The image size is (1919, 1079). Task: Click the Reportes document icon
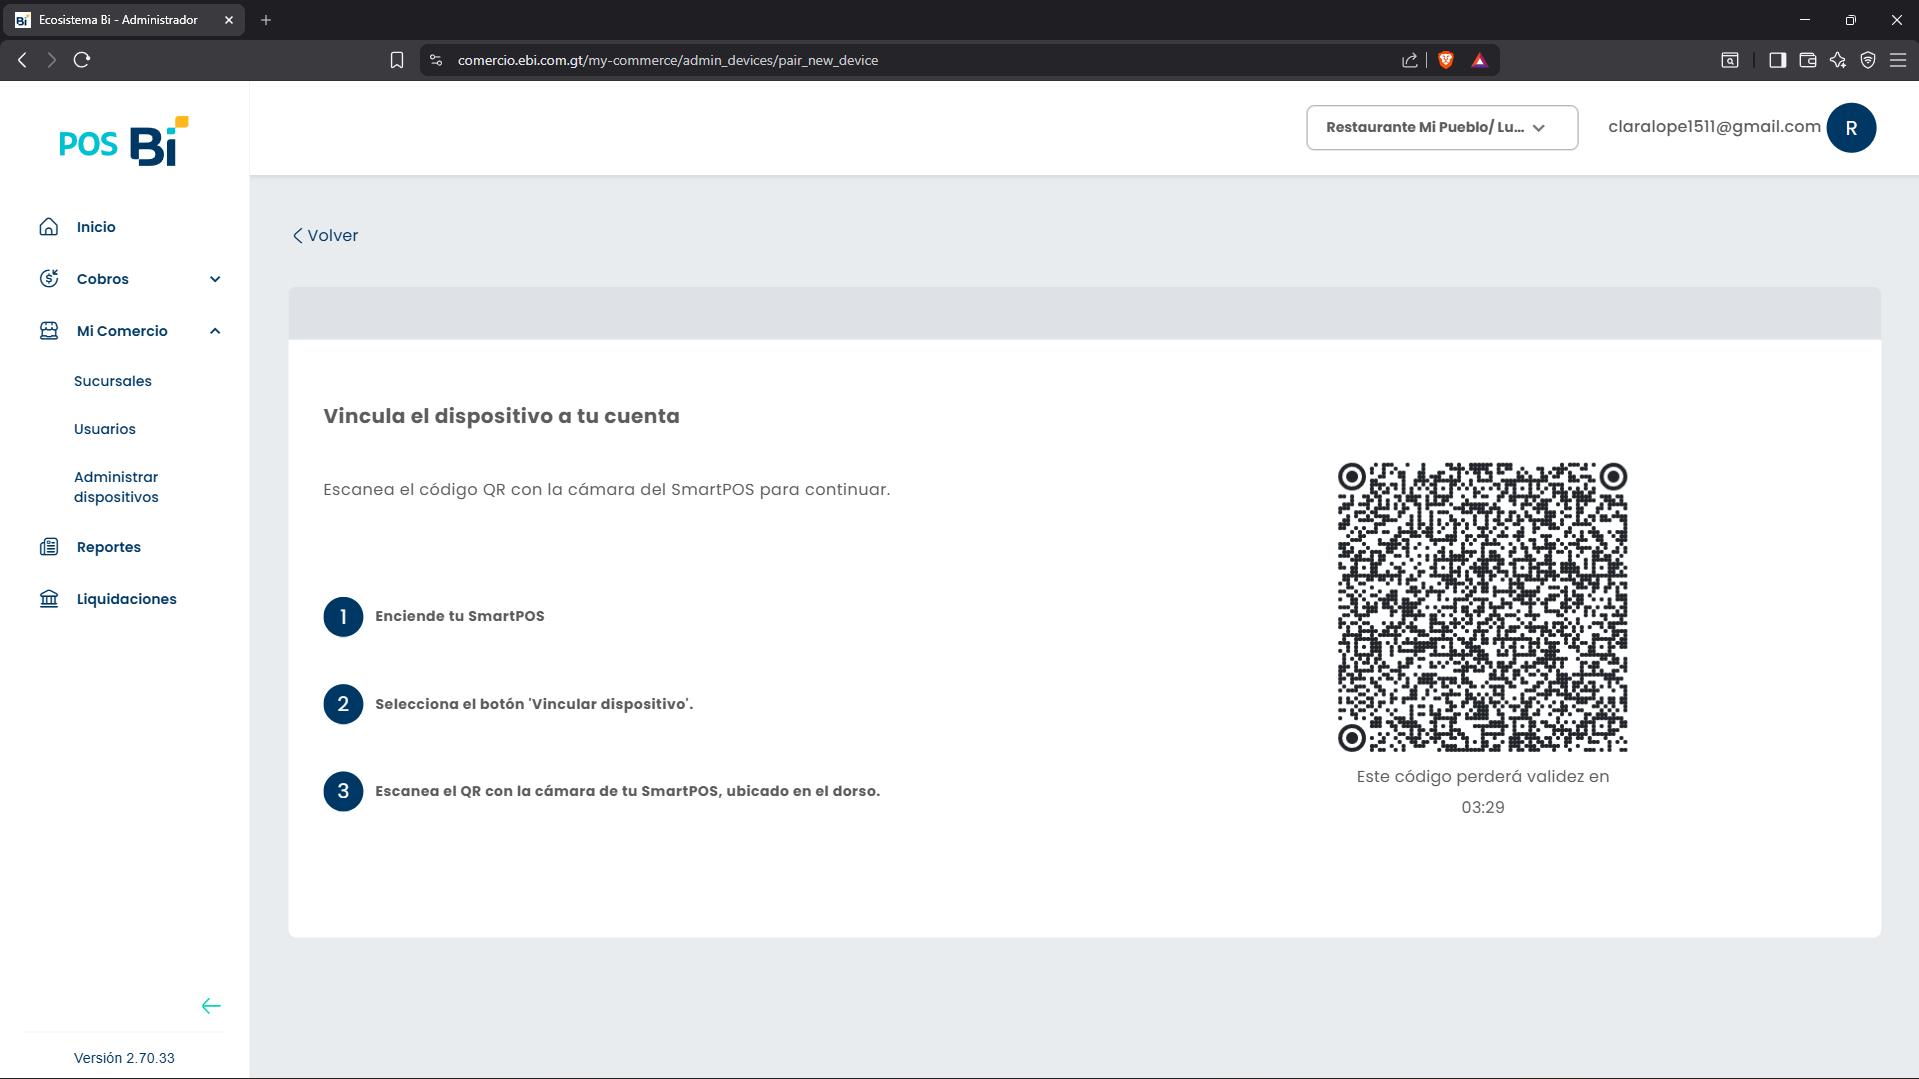click(x=49, y=547)
